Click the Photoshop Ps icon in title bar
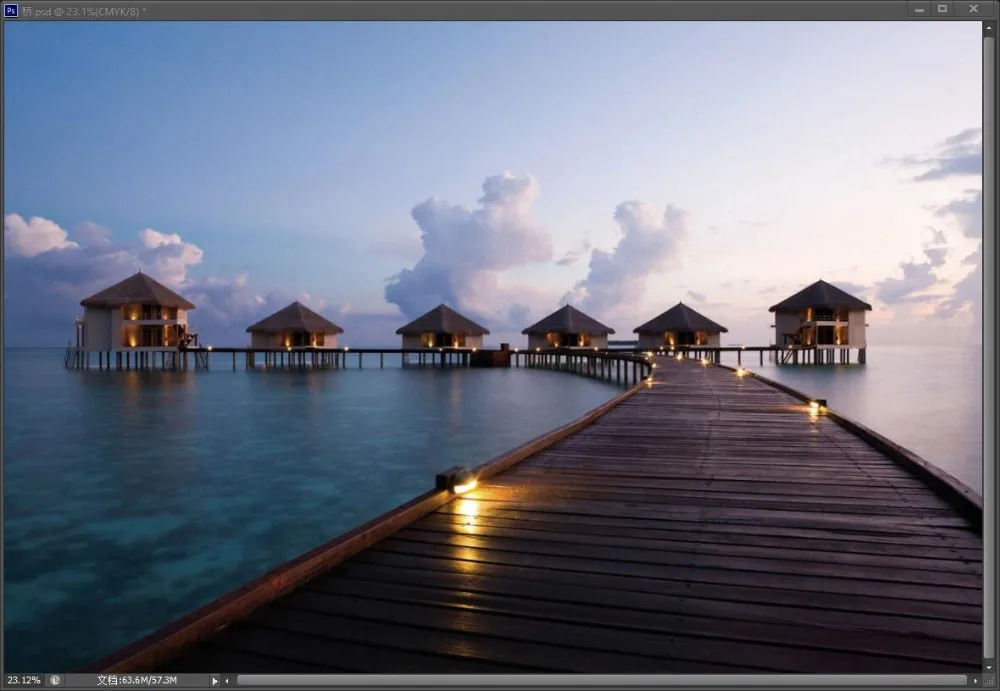This screenshot has height=691, width=1000. coord(11,10)
